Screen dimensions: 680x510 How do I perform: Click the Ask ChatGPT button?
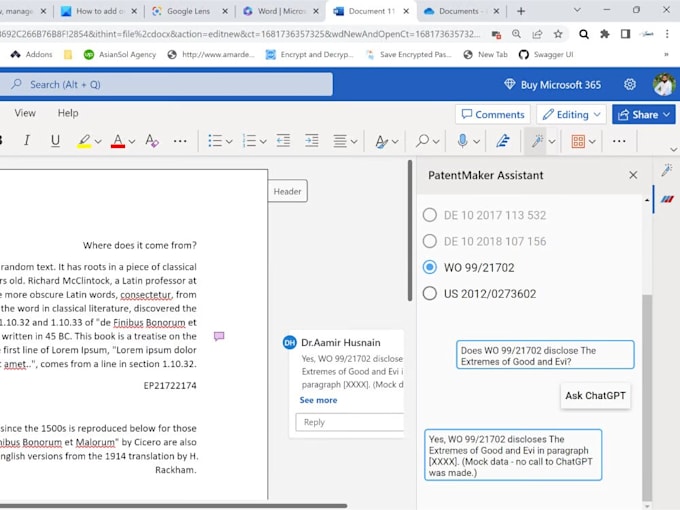pyautogui.click(x=595, y=396)
